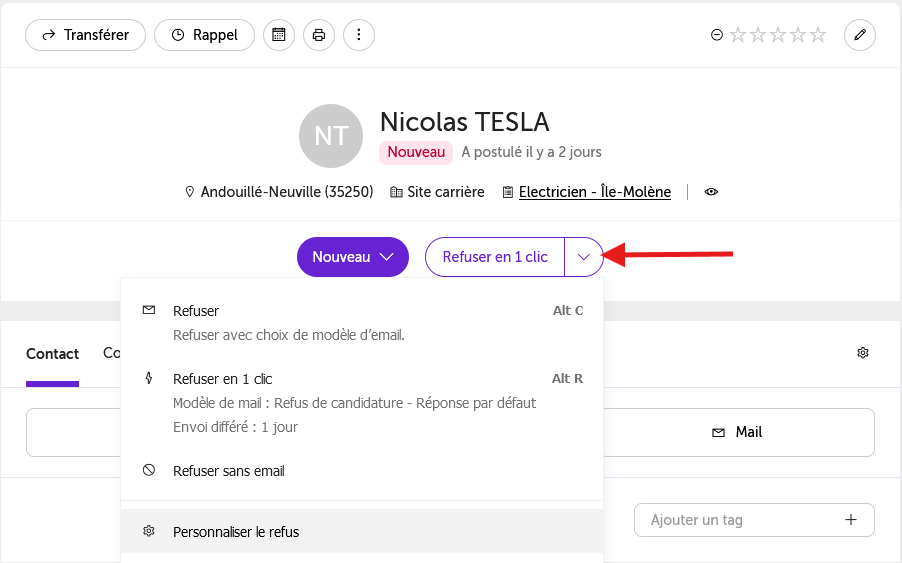The image size is (902, 563).
Task: Edit candidate with the pencil icon
Action: (x=860, y=35)
